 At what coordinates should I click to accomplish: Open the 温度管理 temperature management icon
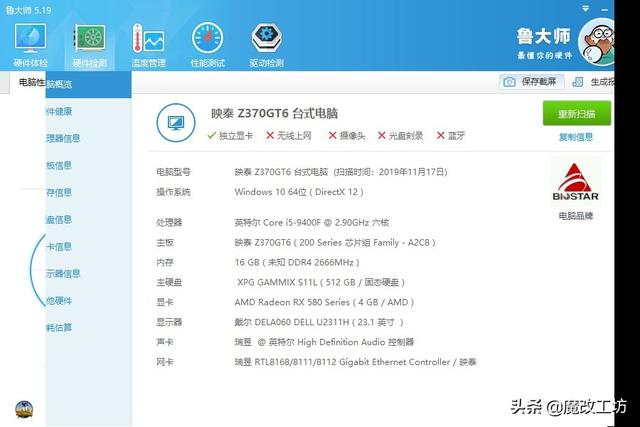[149, 44]
